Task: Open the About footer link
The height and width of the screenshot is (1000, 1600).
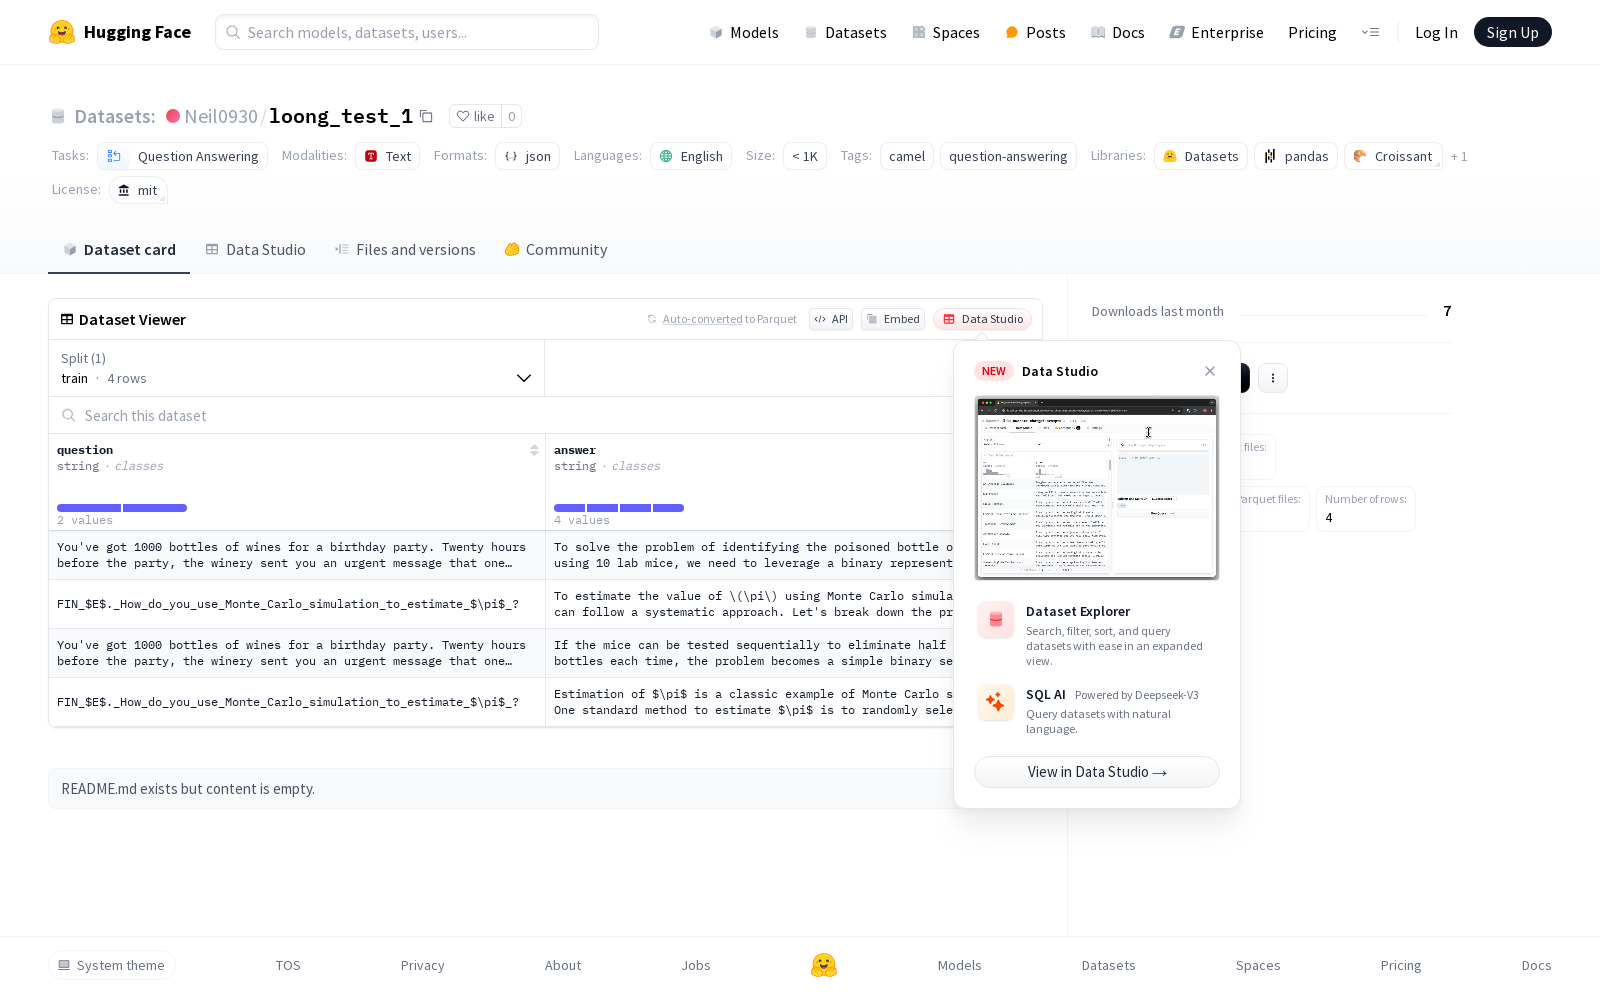Action: click(563, 965)
